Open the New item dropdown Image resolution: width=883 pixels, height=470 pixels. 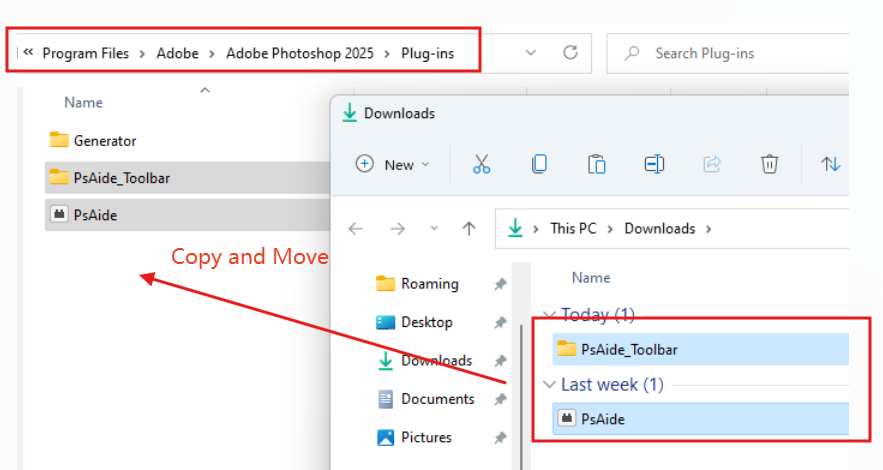click(x=393, y=165)
